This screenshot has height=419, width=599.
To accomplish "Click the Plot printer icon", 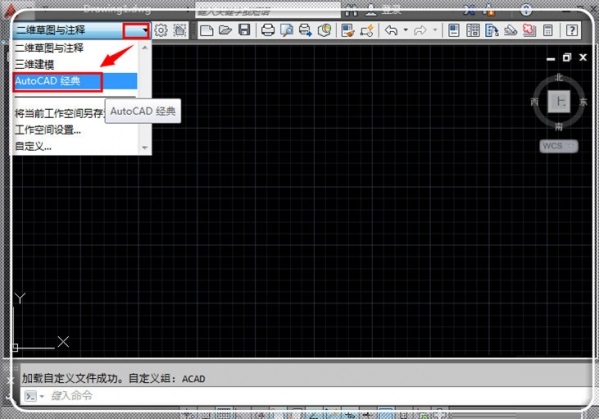I will [x=268, y=30].
